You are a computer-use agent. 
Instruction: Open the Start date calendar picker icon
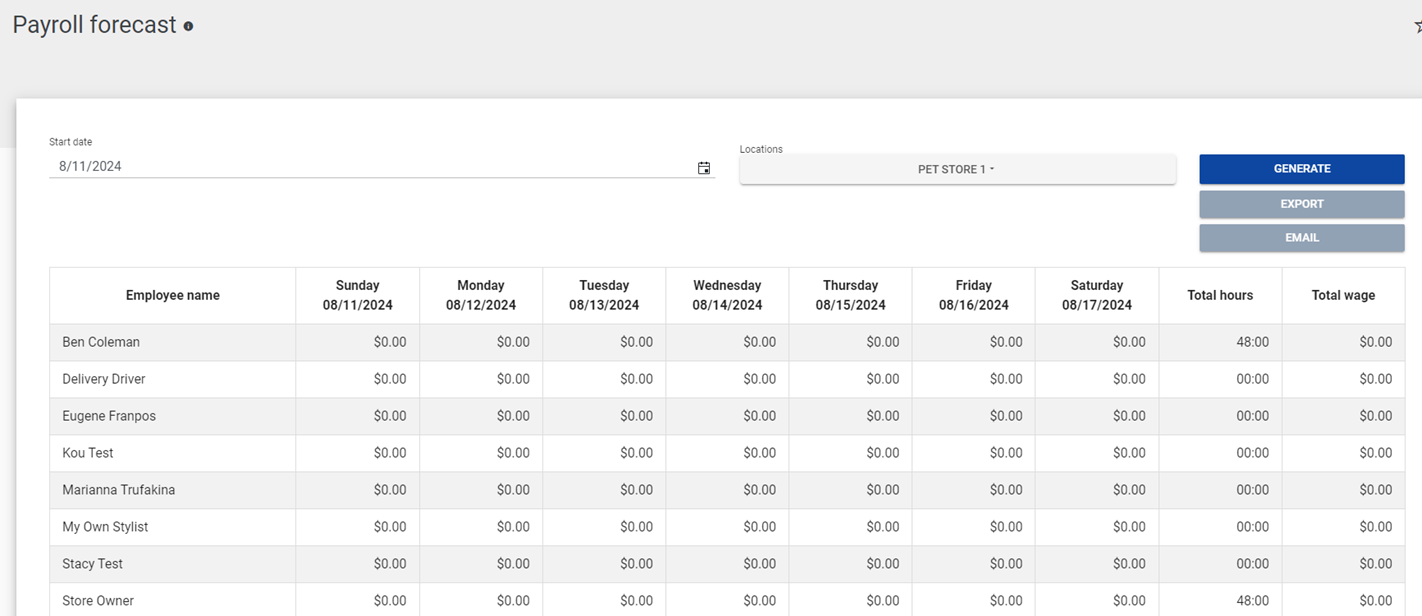704,168
